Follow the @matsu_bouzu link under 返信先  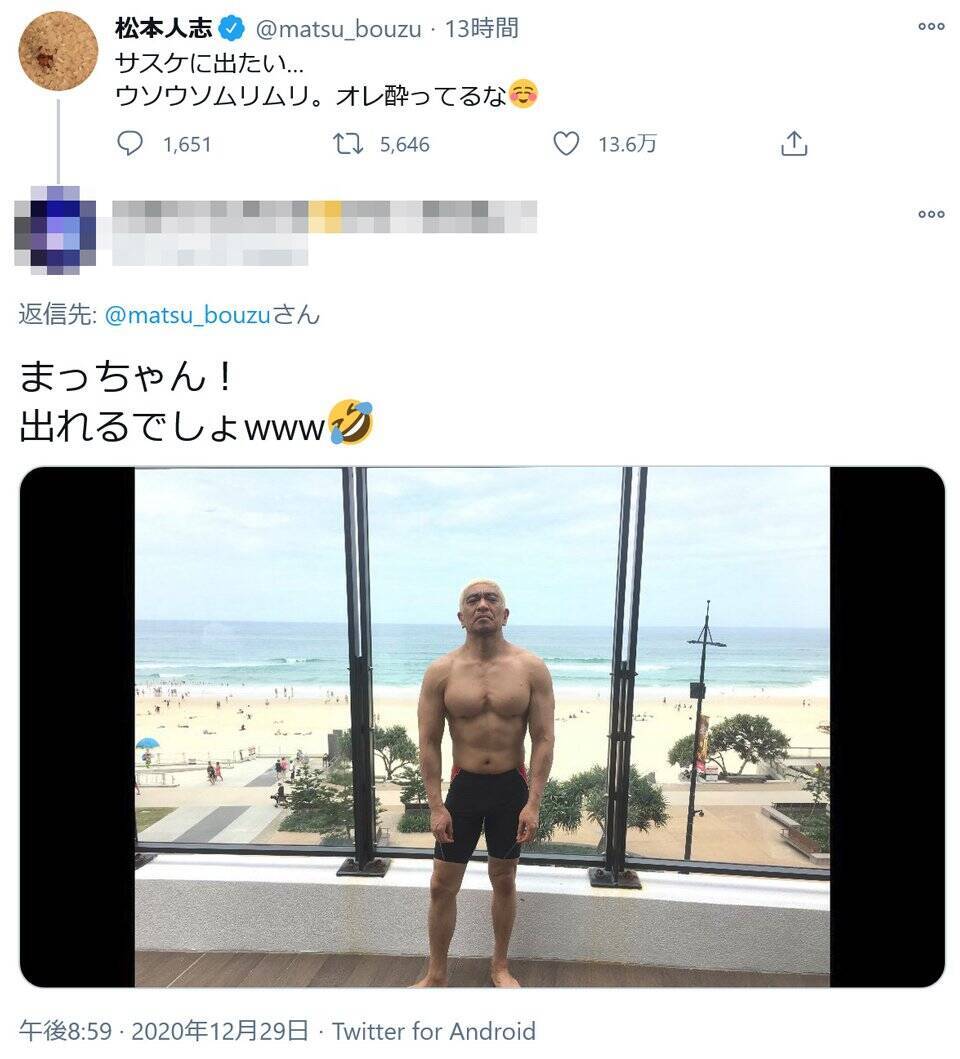[188, 315]
